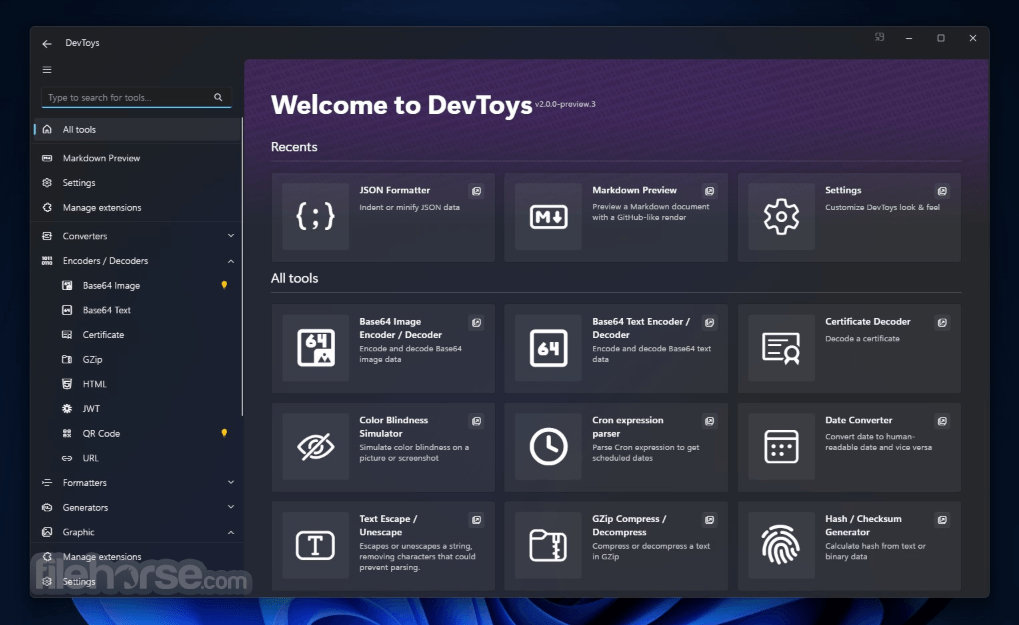Click the Converters group icon
Image resolution: width=1019 pixels, height=625 pixels.
point(47,236)
